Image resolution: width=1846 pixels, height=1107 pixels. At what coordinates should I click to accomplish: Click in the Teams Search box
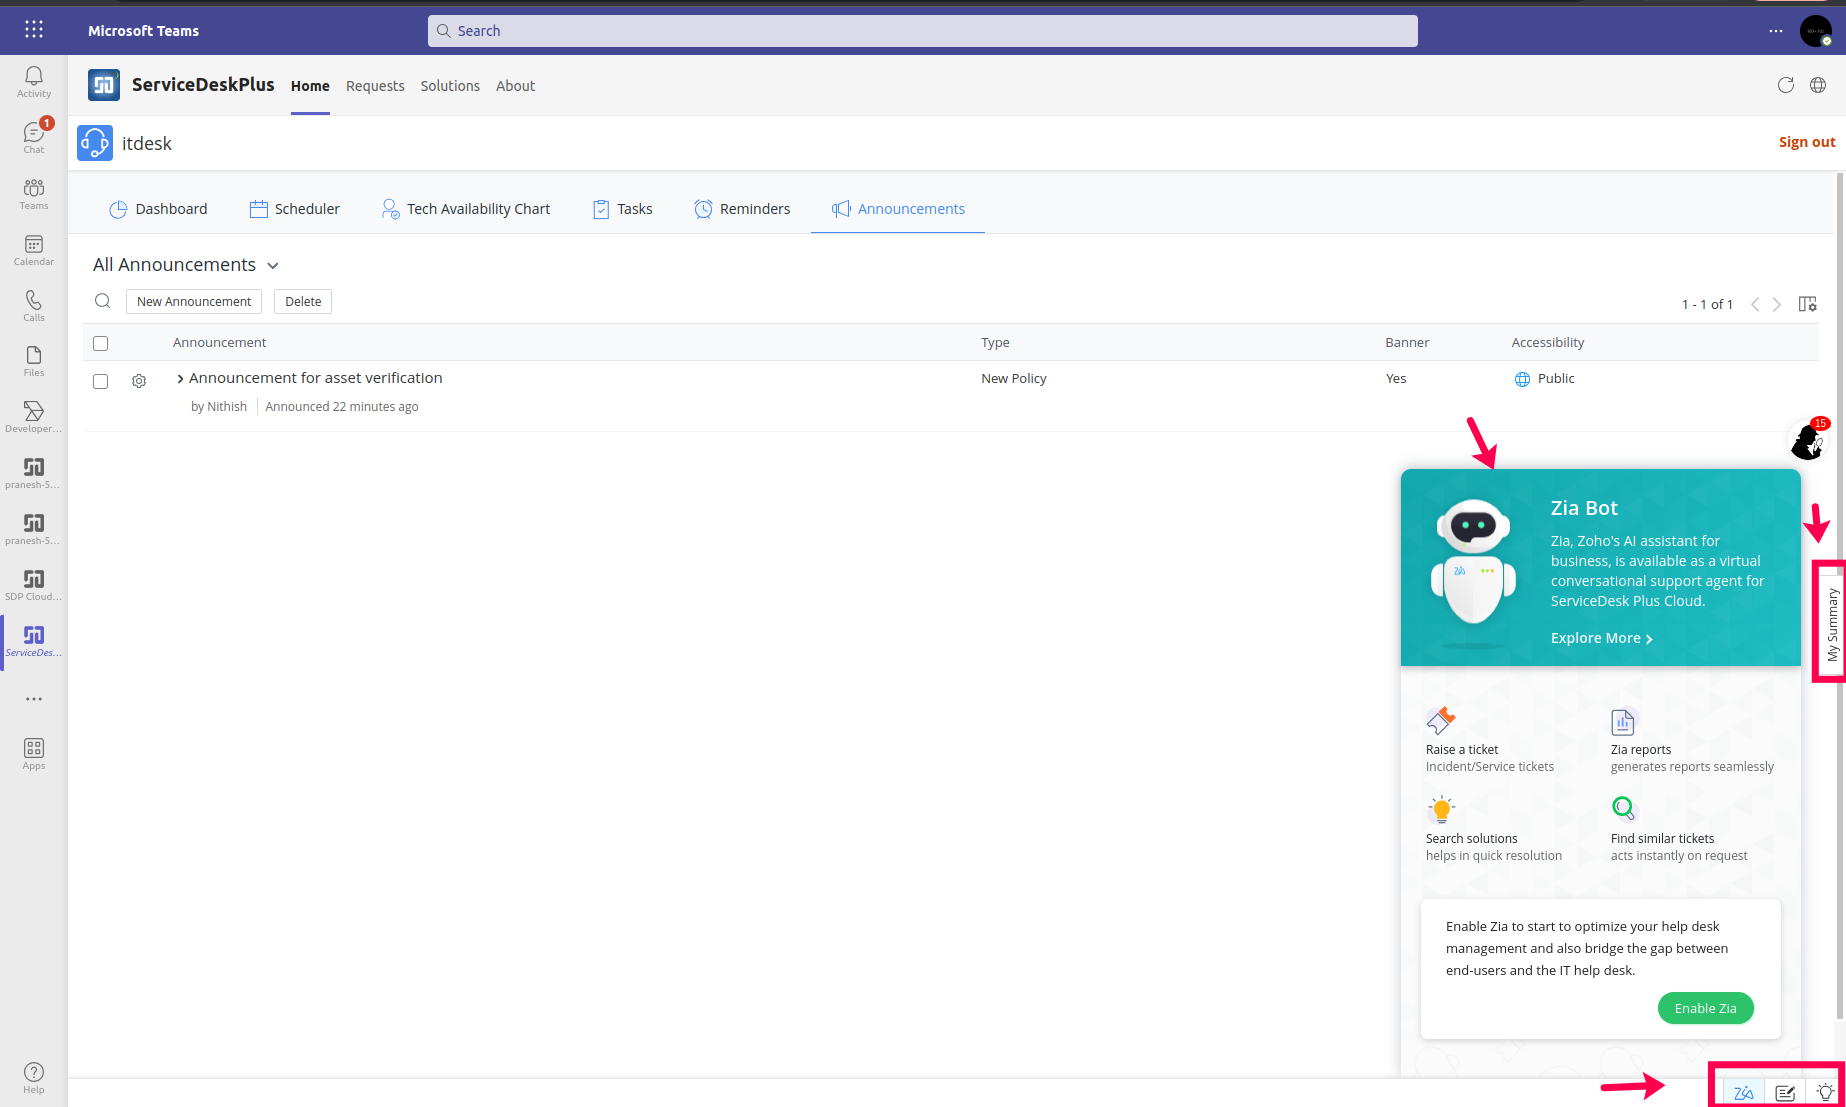coord(922,31)
